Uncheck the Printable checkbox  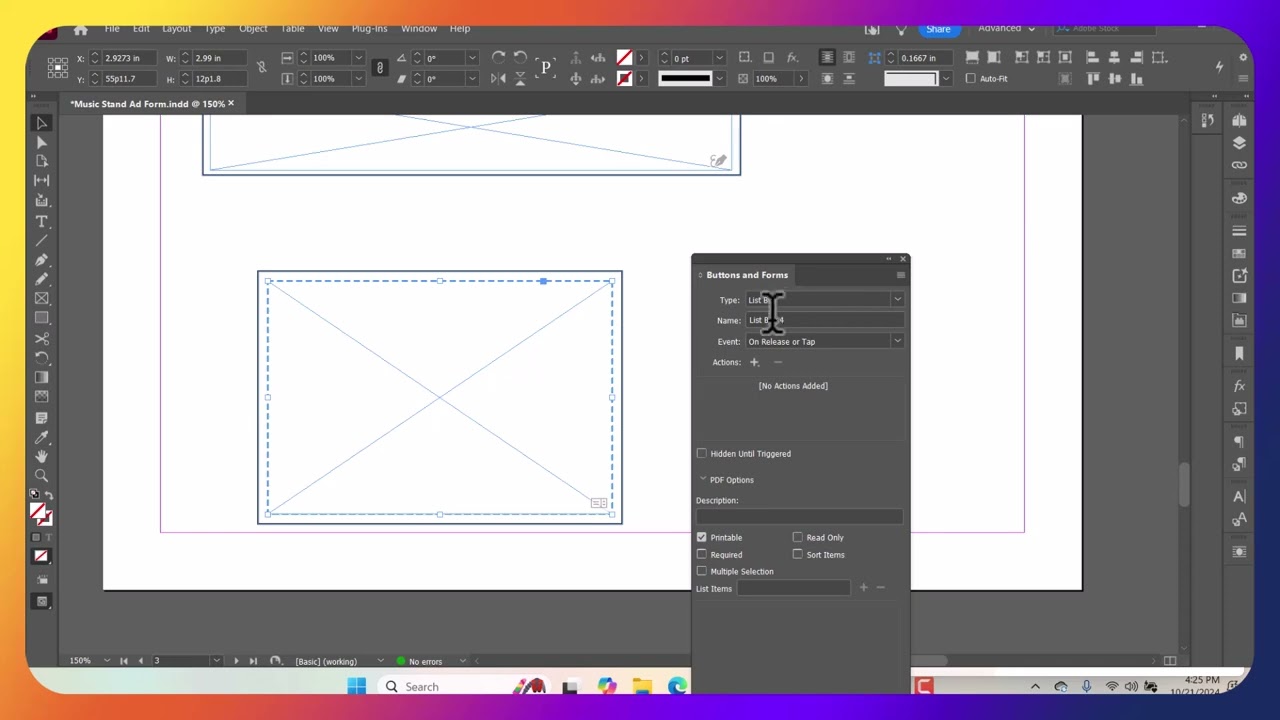(x=701, y=538)
